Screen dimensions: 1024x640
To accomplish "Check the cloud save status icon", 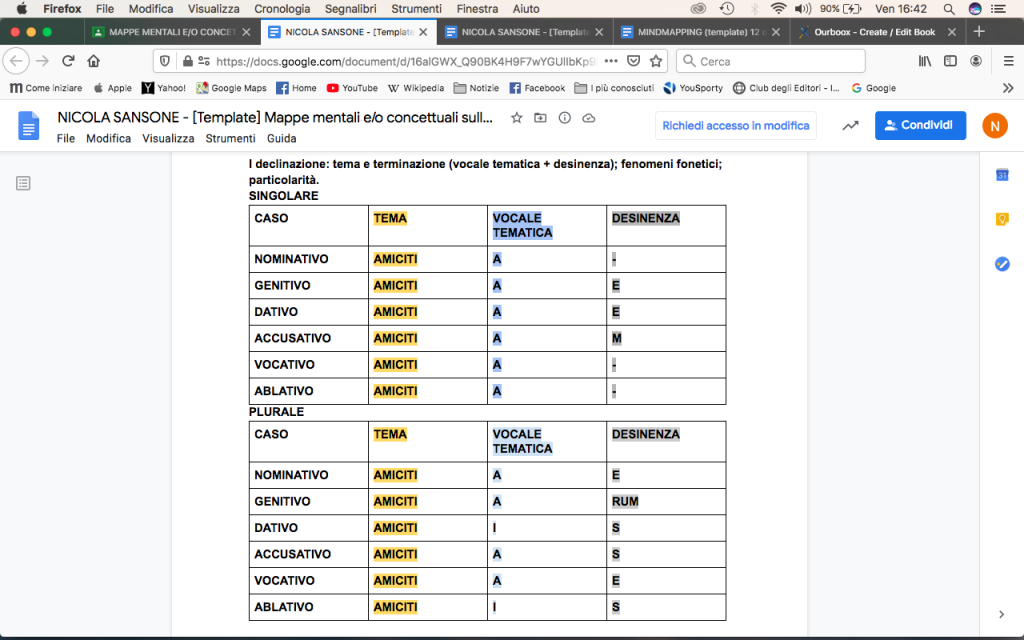I will click(x=589, y=118).
